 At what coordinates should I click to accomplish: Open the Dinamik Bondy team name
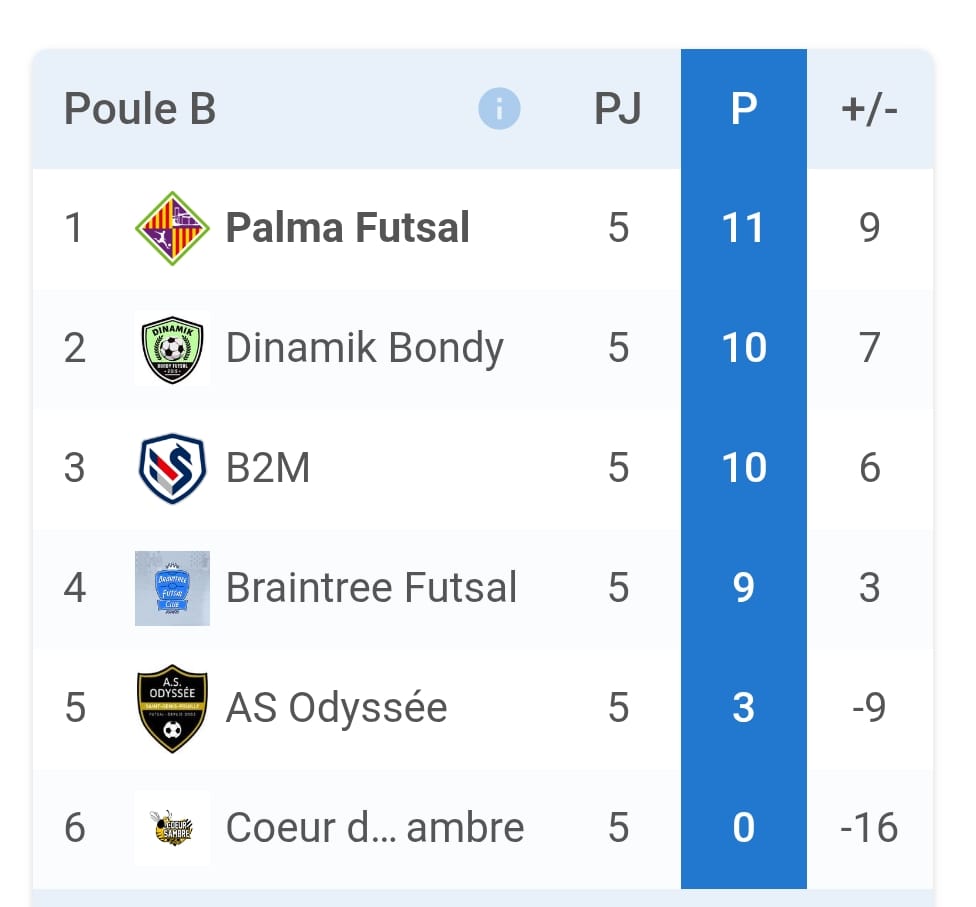(364, 348)
